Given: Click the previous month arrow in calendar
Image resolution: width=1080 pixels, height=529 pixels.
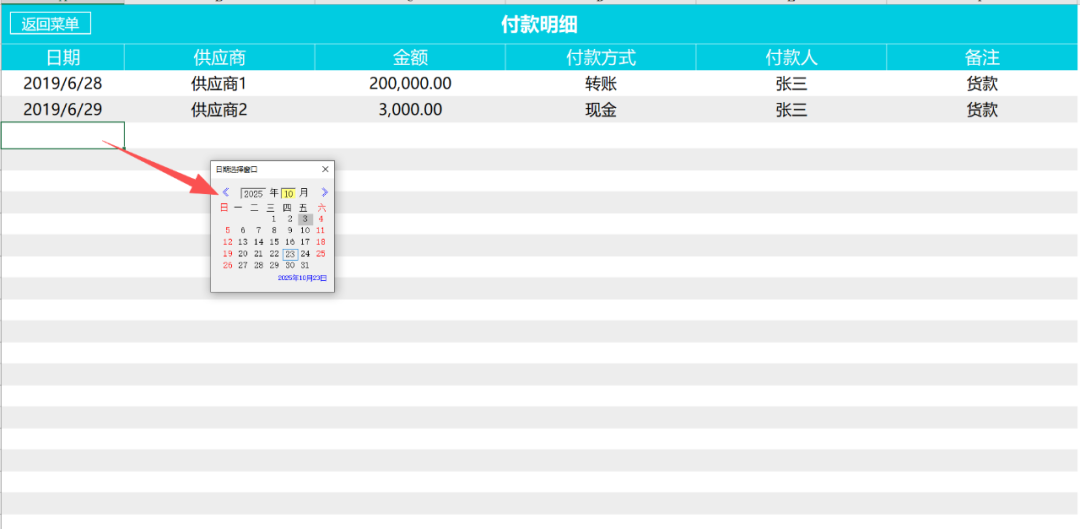Looking at the screenshot, I should [x=225, y=193].
